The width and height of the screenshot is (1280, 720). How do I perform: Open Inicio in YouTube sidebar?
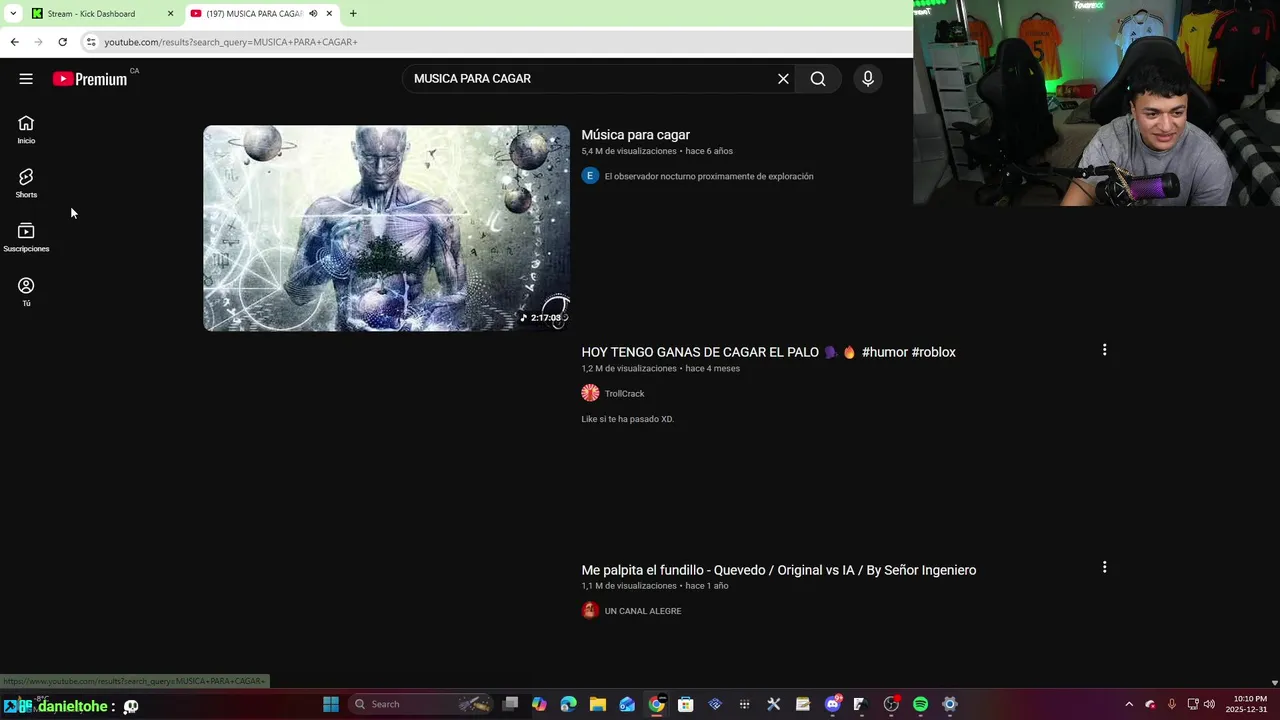click(x=26, y=129)
